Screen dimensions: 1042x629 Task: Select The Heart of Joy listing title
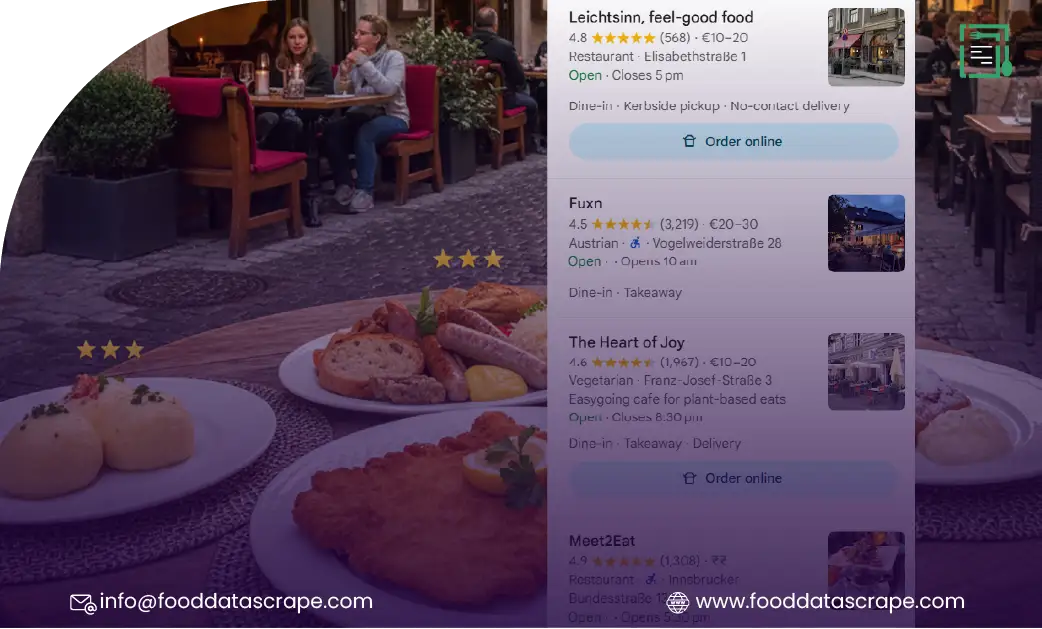click(x=627, y=343)
